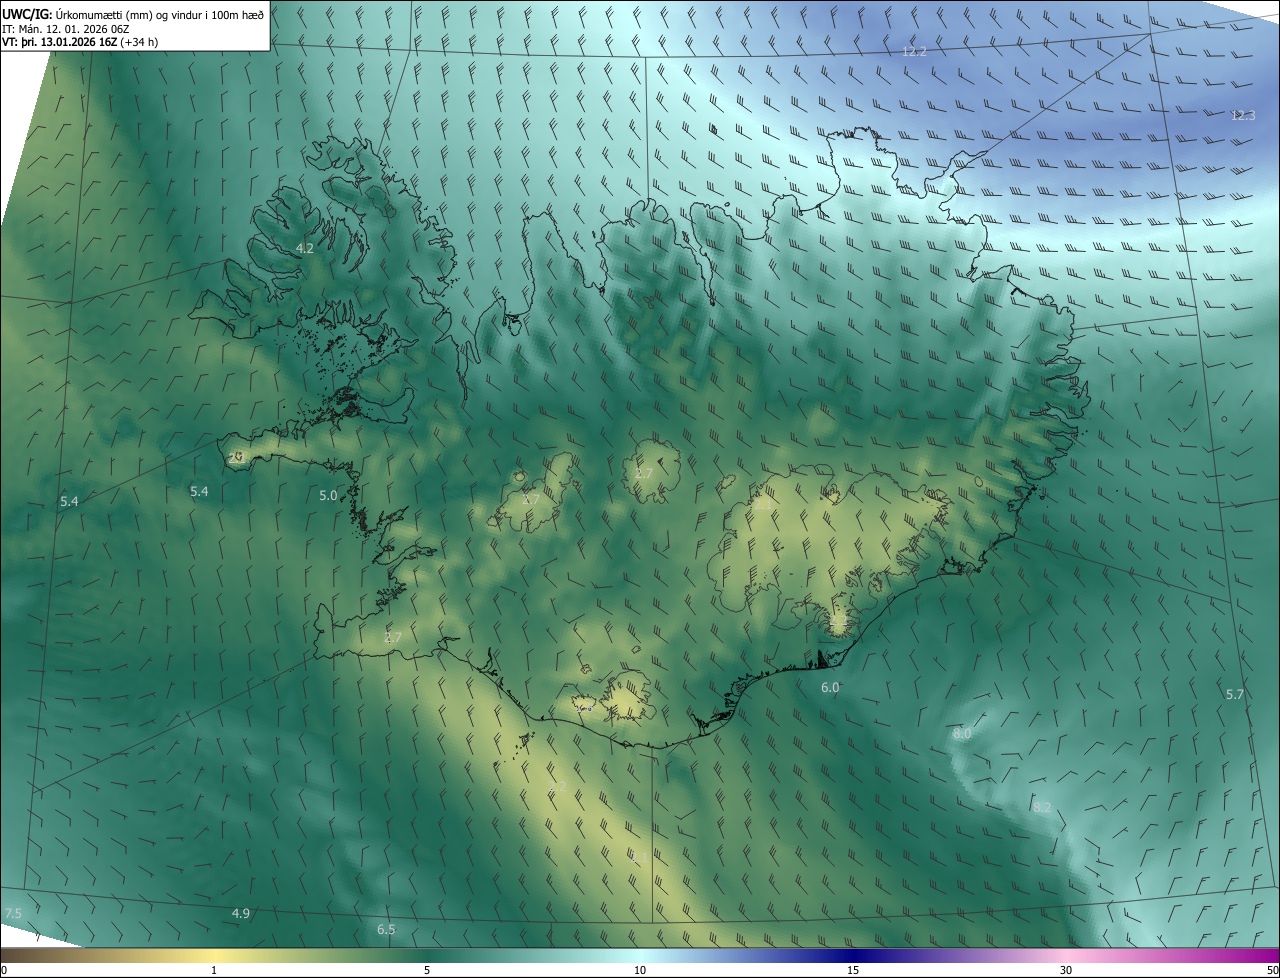Click the '15' tick on the color scale
1280x978 pixels.
pyautogui.click(x=853, y=970)
